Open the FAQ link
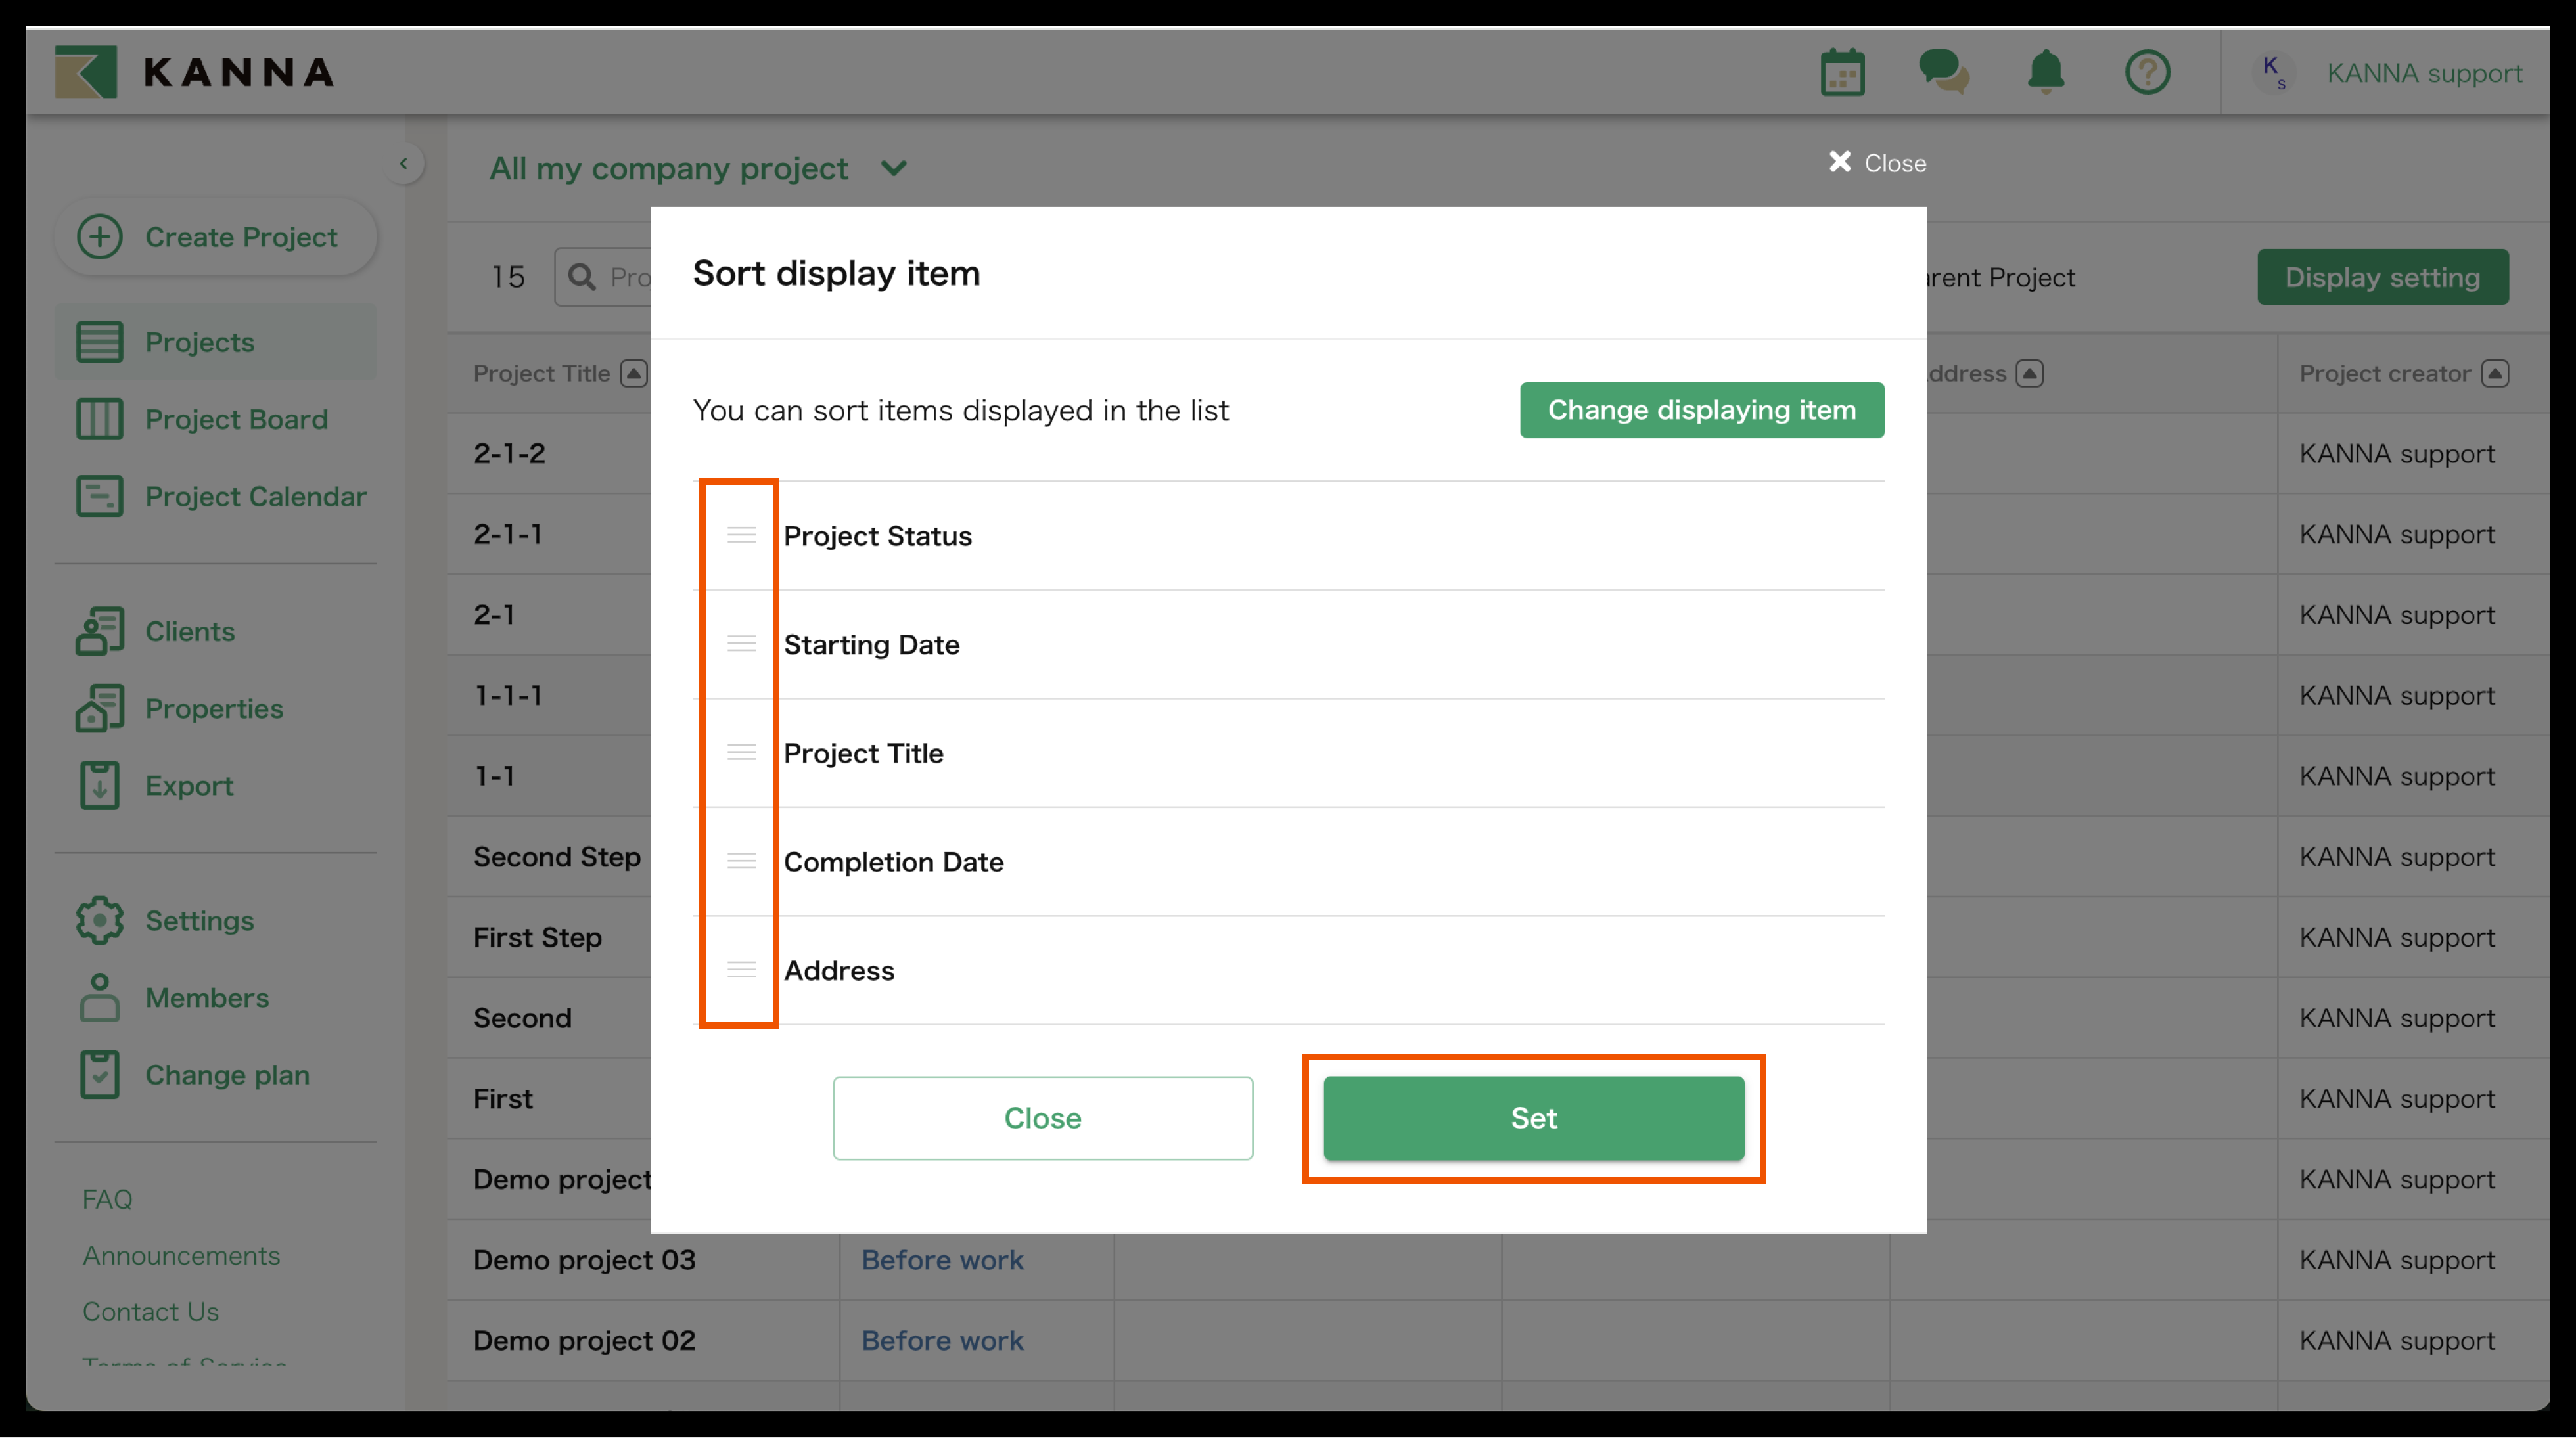2576x1438 pixels. point(107,1199)
